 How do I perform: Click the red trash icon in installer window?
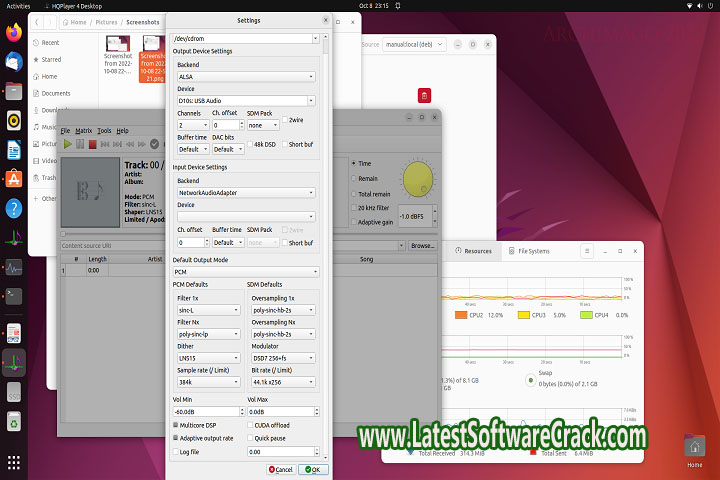click(425, 96)
